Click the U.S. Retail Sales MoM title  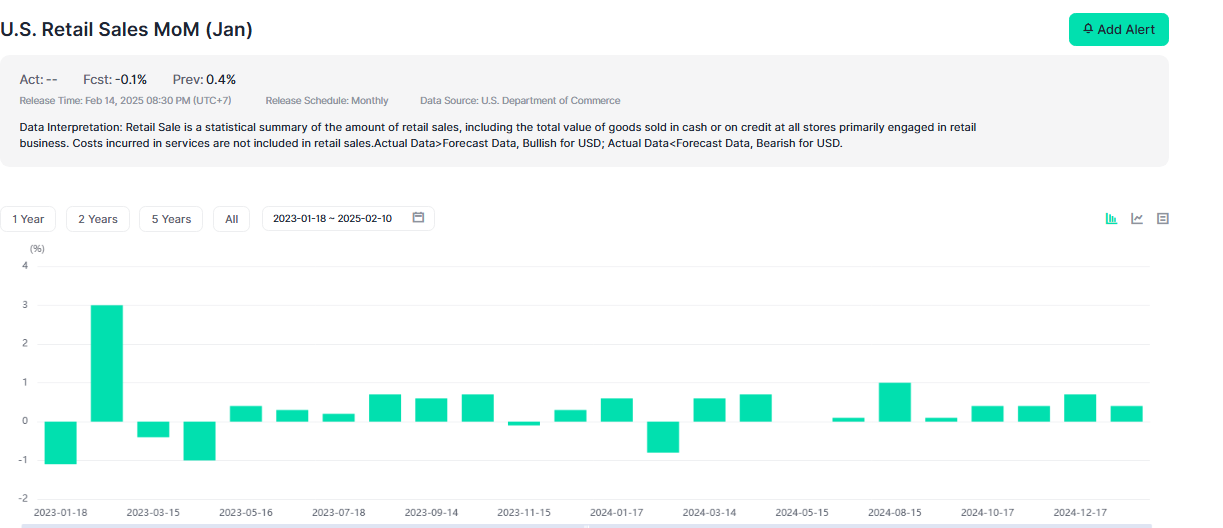(x=126, y=30)
